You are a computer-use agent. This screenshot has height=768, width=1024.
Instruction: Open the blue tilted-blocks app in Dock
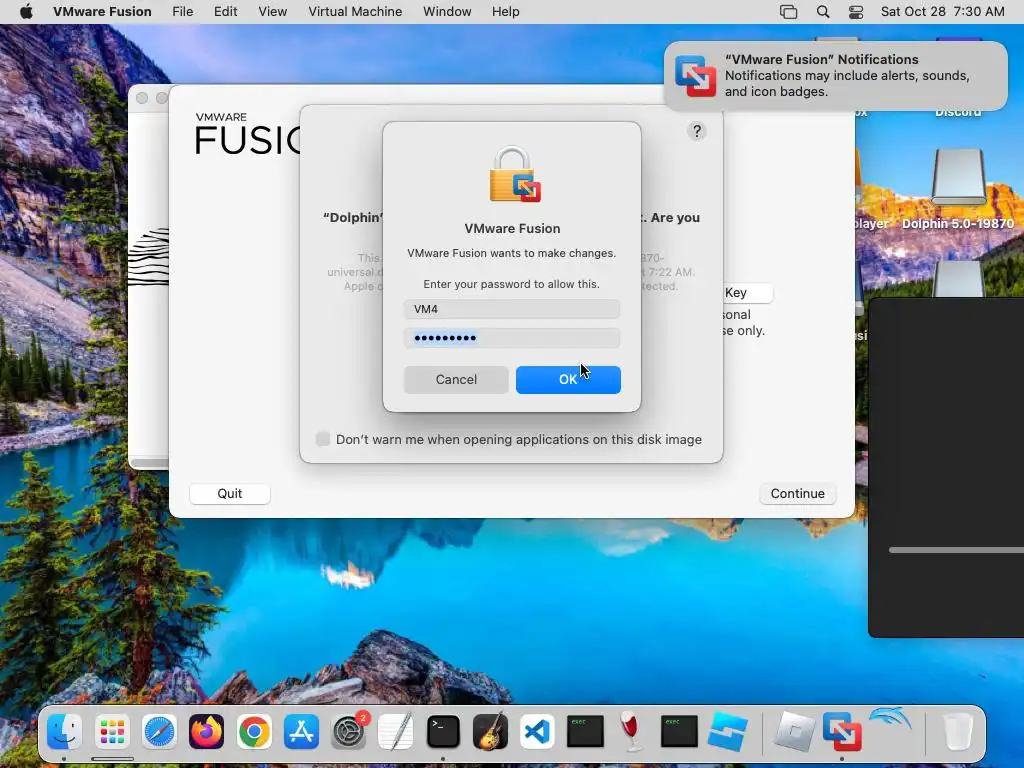(x=727, y=731)
